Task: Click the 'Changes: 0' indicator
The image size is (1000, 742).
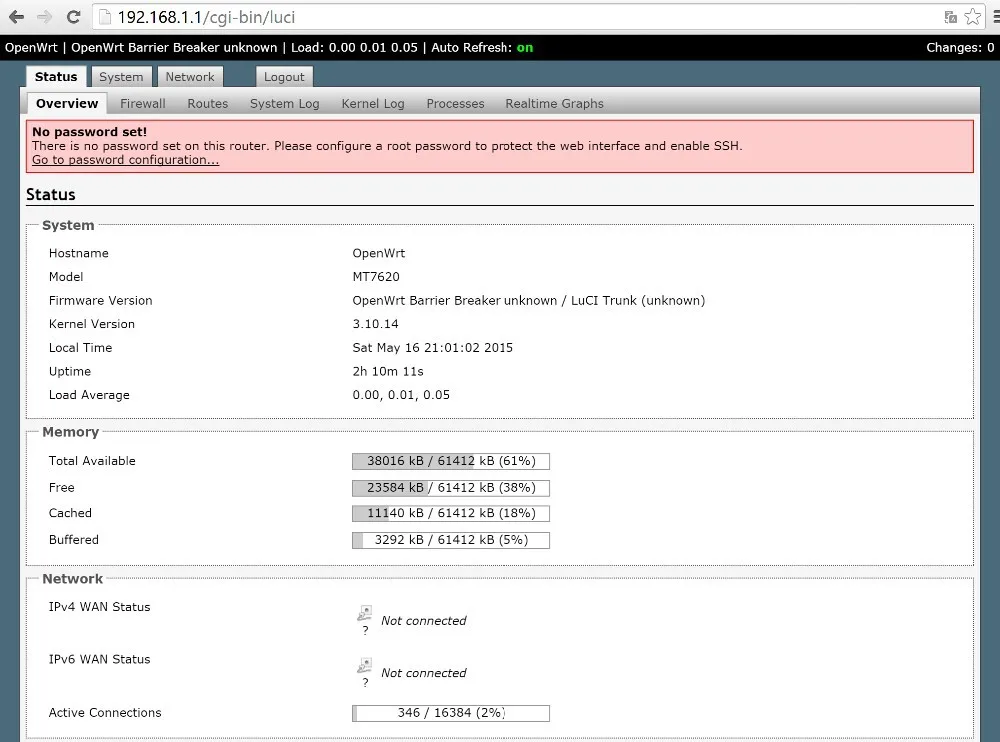Action: click(960, 48)
